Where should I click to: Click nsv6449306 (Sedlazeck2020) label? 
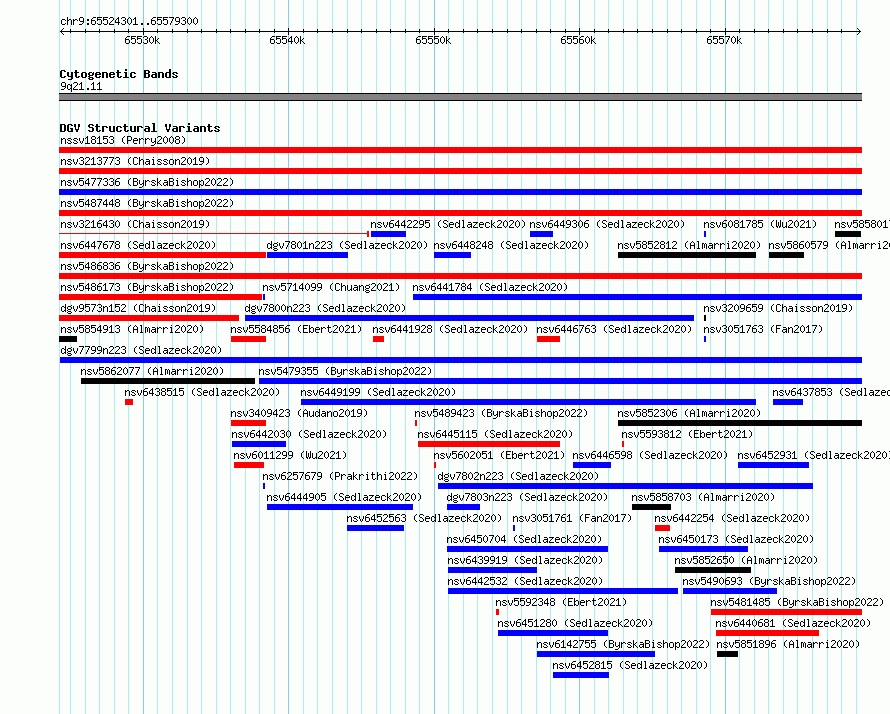click(x=607, y=224)
